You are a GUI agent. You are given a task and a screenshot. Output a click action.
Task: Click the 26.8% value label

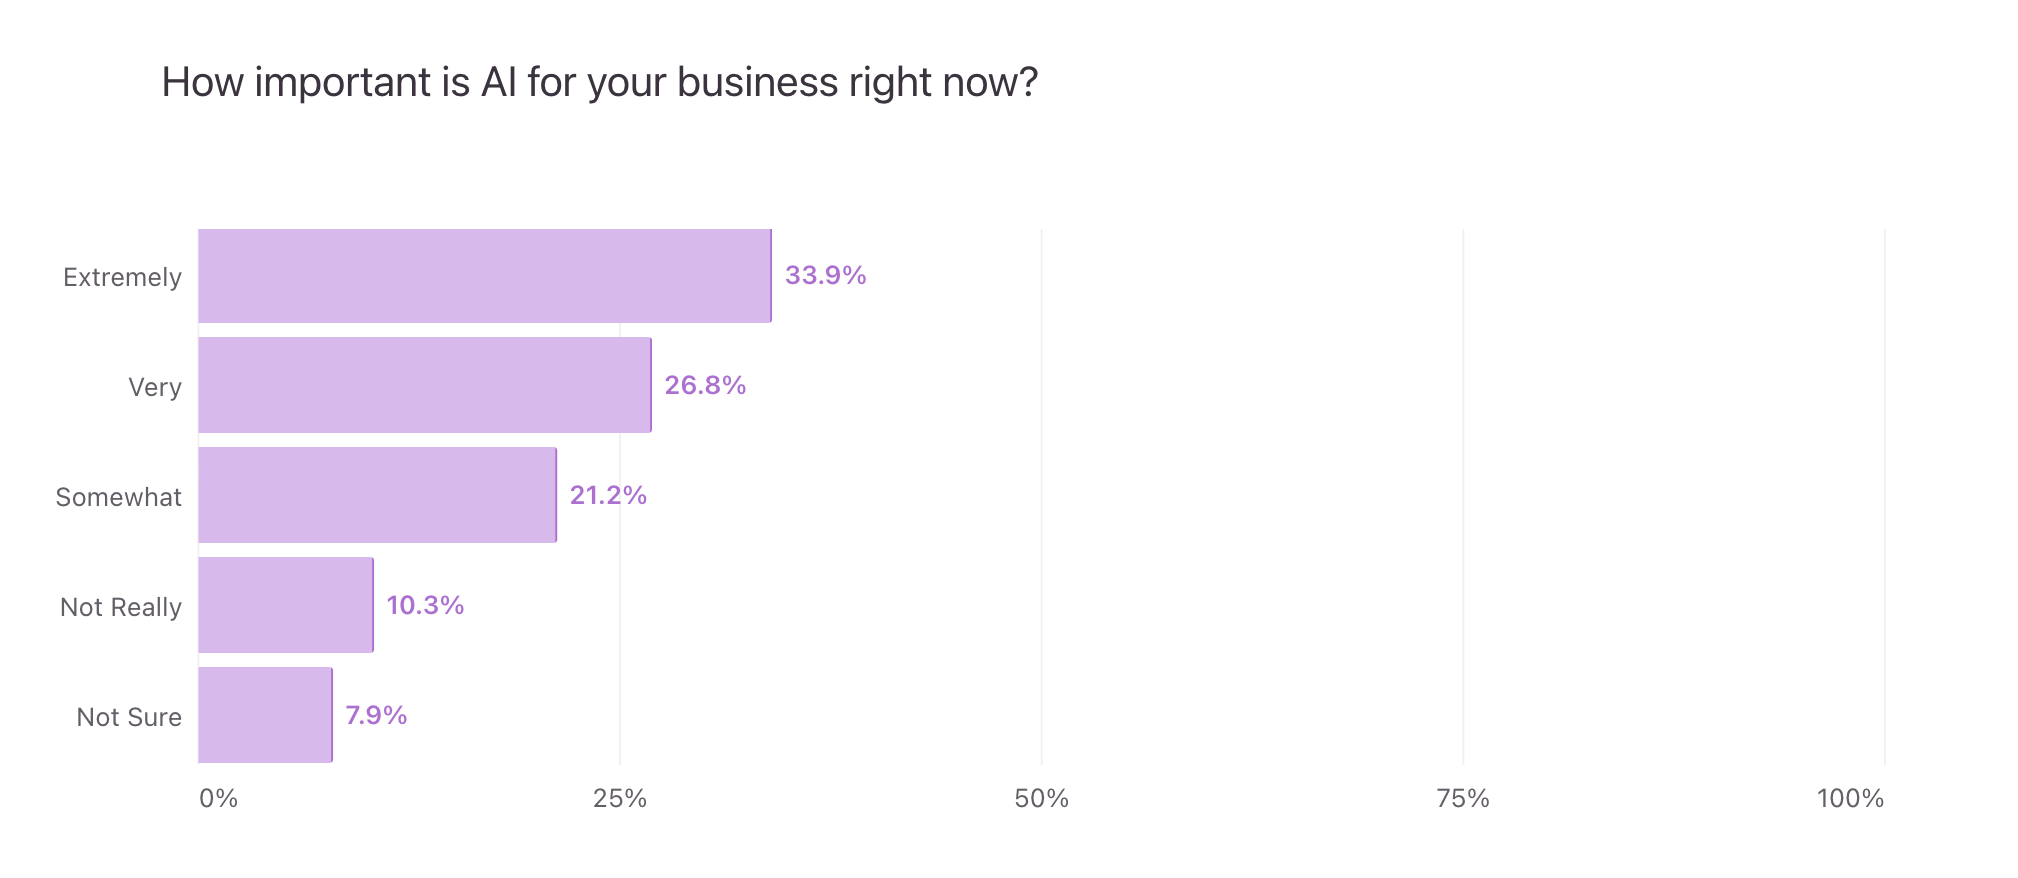tap(705, 385)
